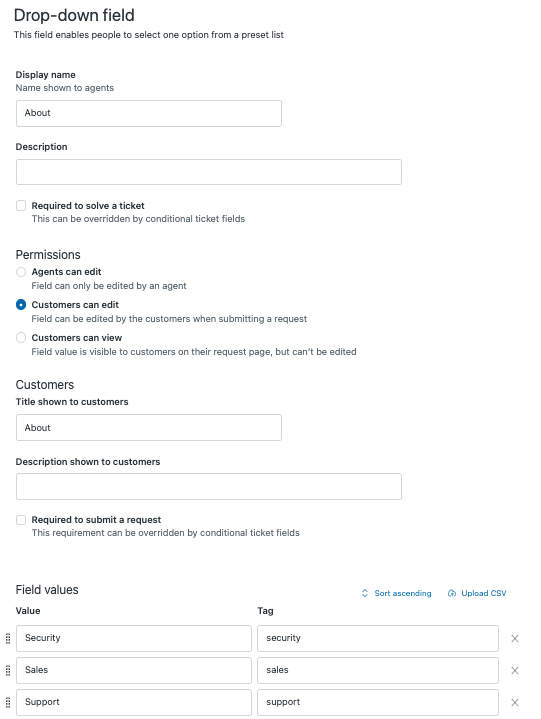Enable Required to submit a request
Image resolution: width=541 pixels, height=719 pixels.
[21, 520]
